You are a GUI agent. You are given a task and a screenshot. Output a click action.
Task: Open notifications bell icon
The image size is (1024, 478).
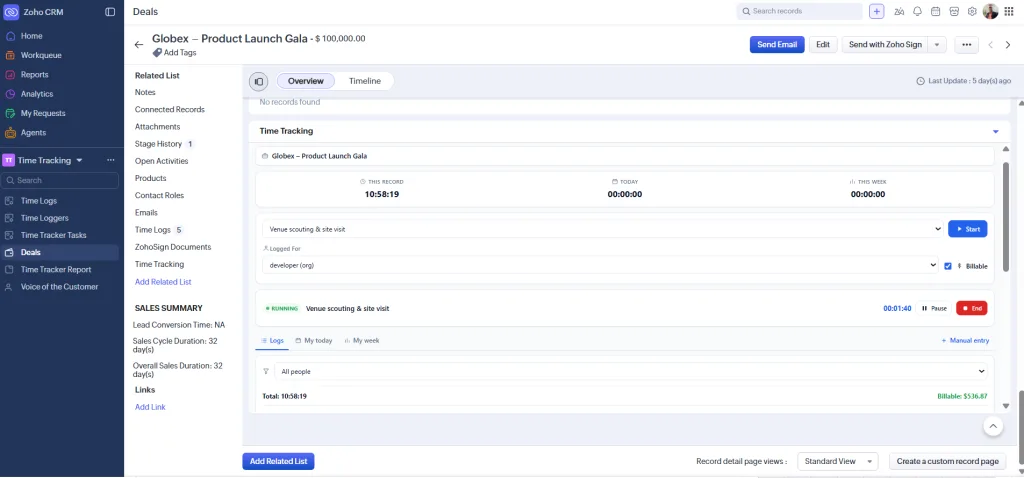(918, 11)
